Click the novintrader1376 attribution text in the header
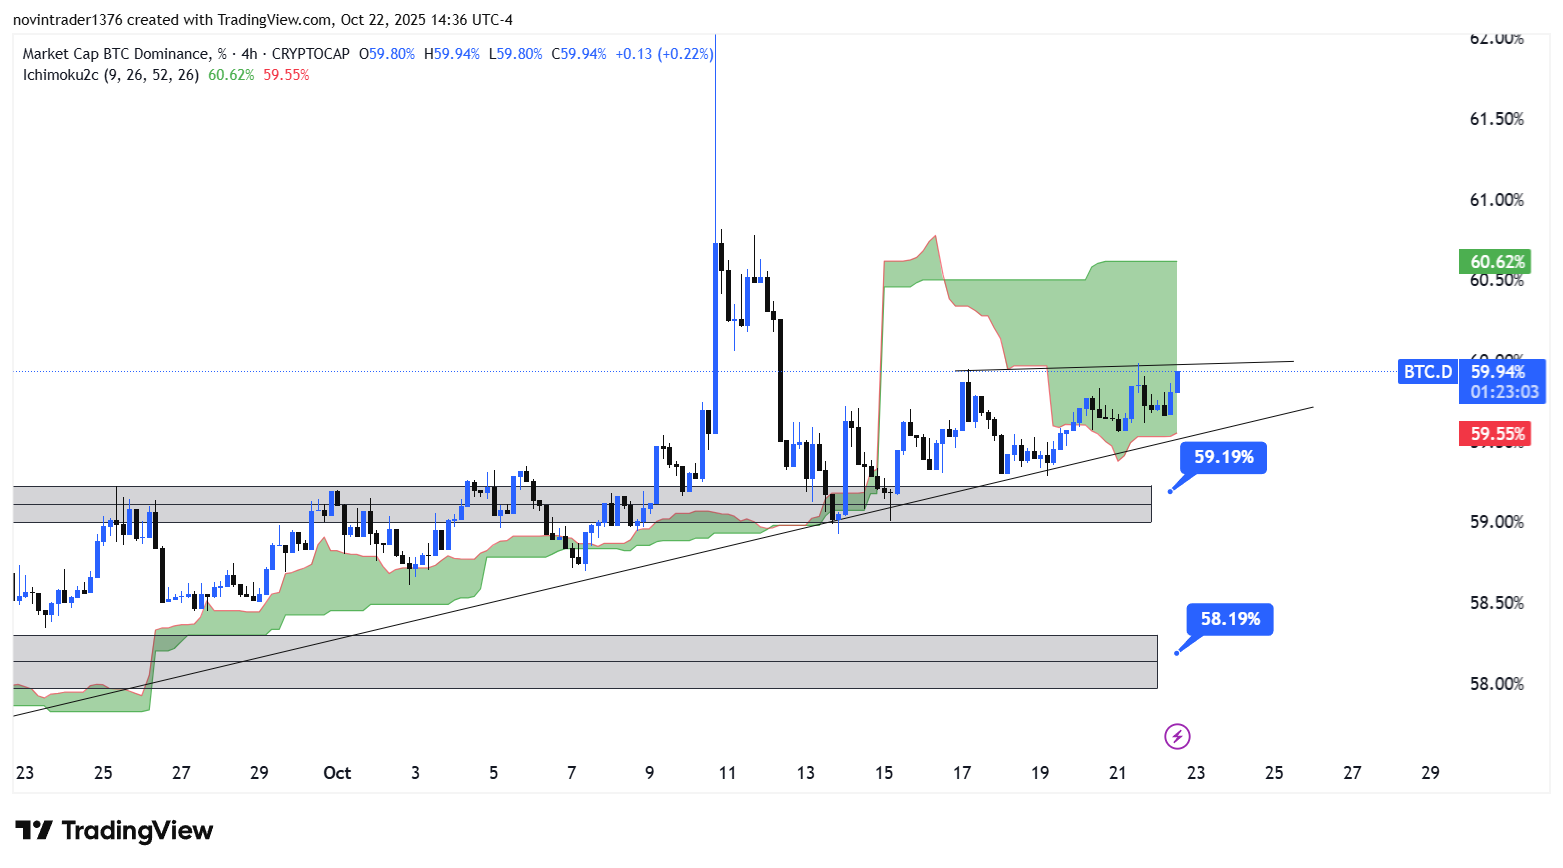Screen dimensions: 1563x868 [x=66, y=20]
